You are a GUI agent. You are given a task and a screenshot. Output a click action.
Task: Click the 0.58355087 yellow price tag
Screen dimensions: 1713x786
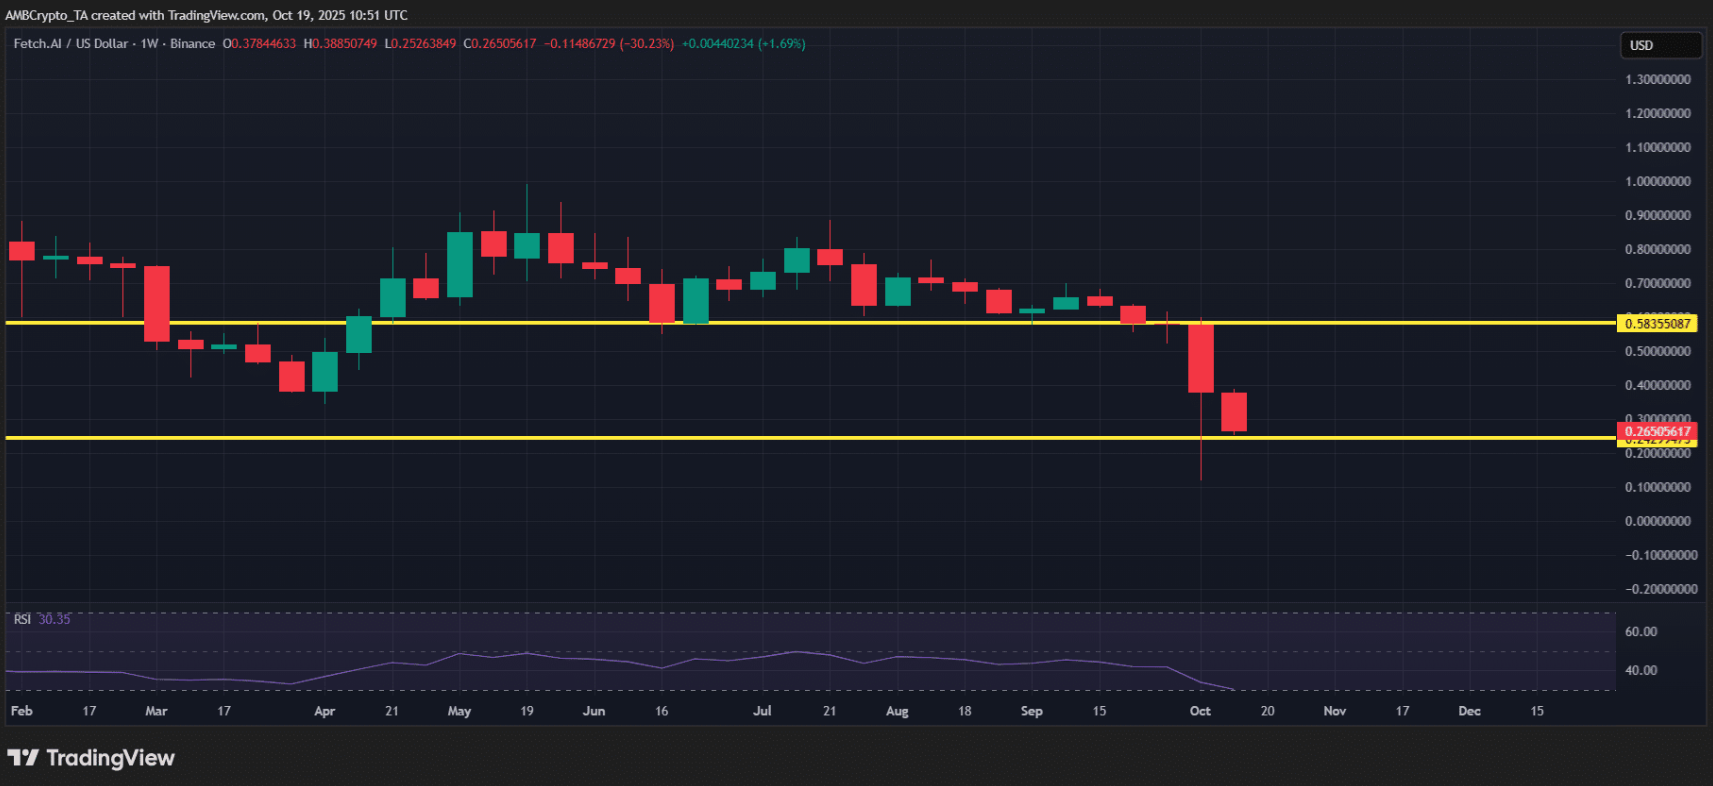[1657, 323]
